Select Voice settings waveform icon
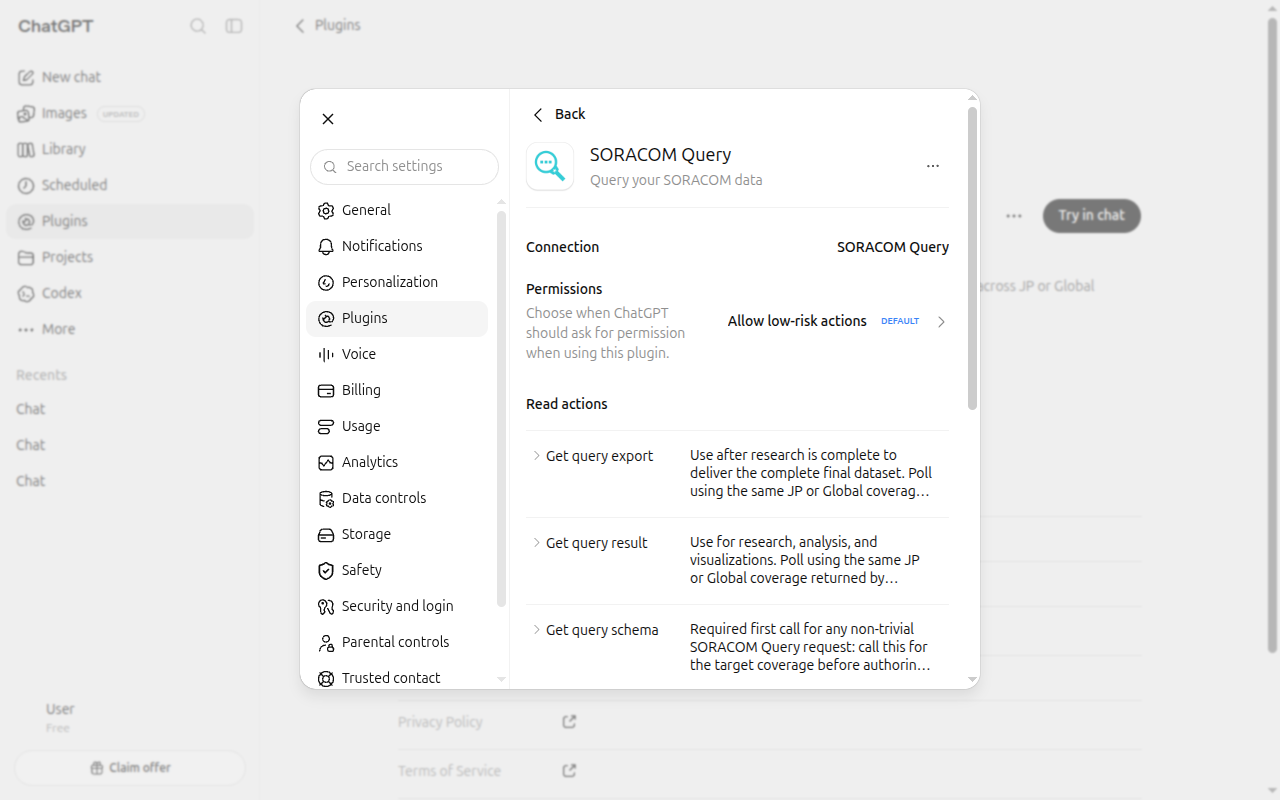Screen dimensions: 1280x800 coord(326,354)
